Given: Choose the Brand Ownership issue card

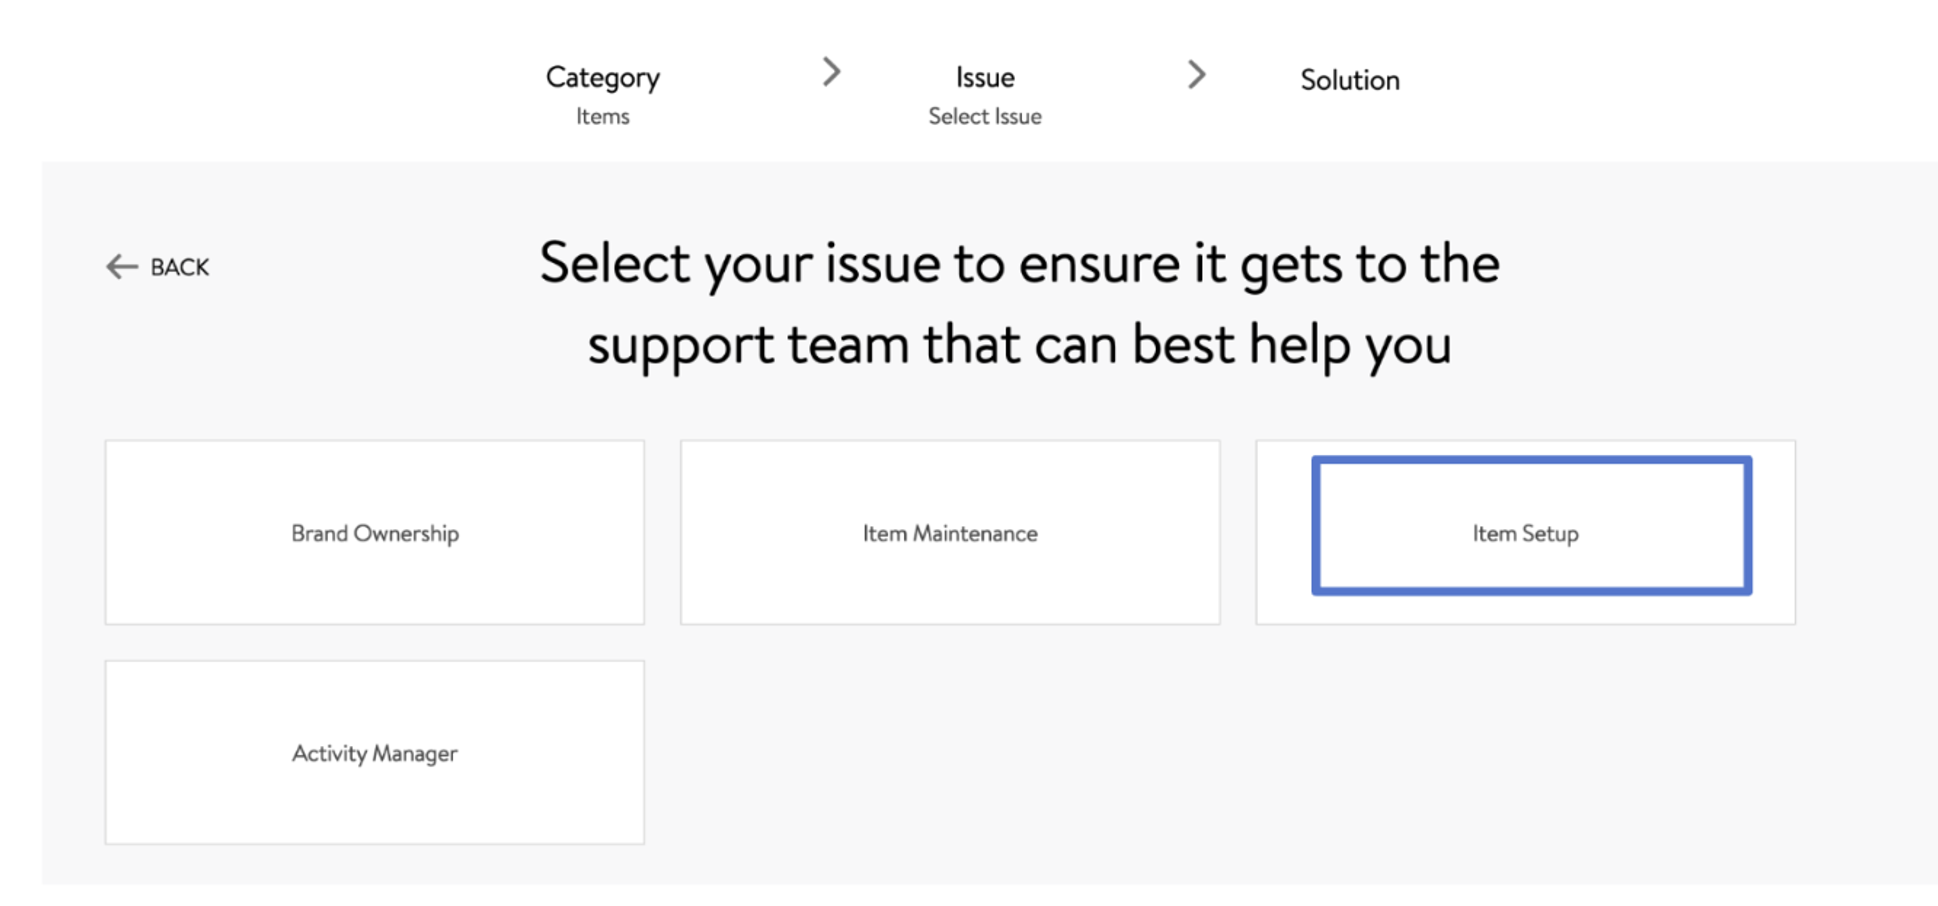Looking at the screenshot, I should click(x=375, y=533).
